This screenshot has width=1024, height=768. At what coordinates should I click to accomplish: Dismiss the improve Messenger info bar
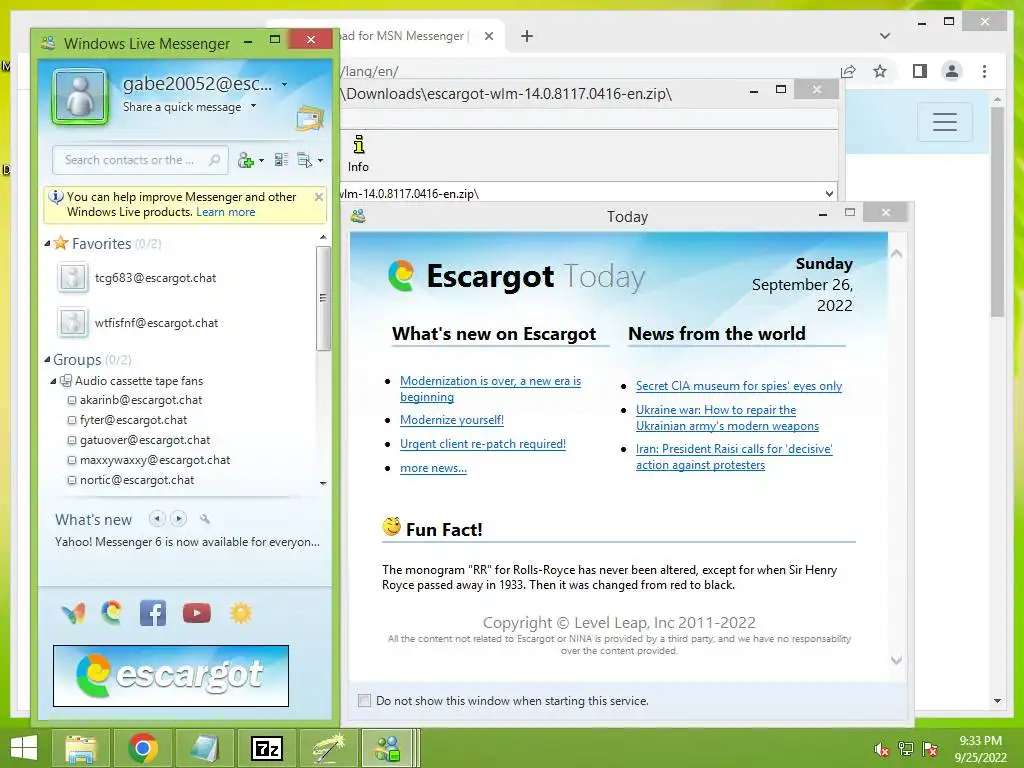point(319,197)
